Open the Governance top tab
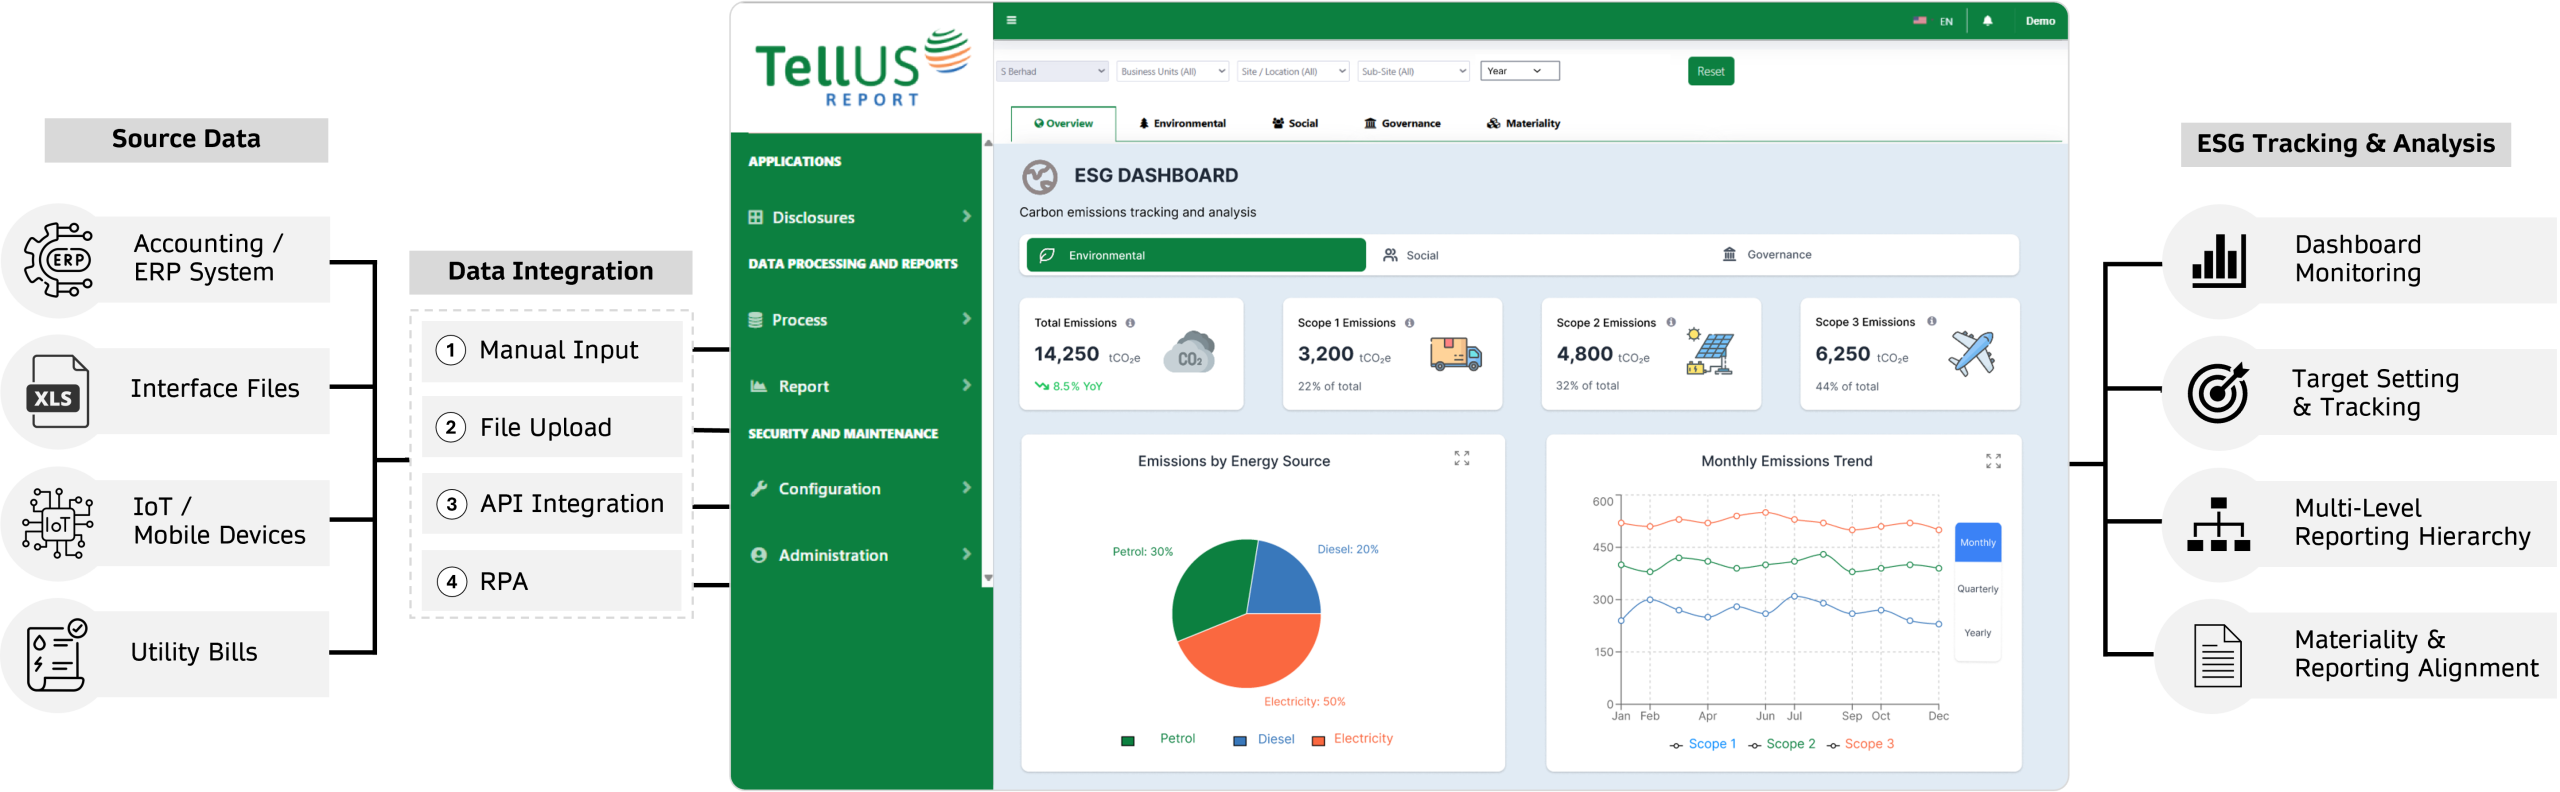The height and width of the screenshot is (792, 2560). pyautogui.click(x=1402, y=124)
